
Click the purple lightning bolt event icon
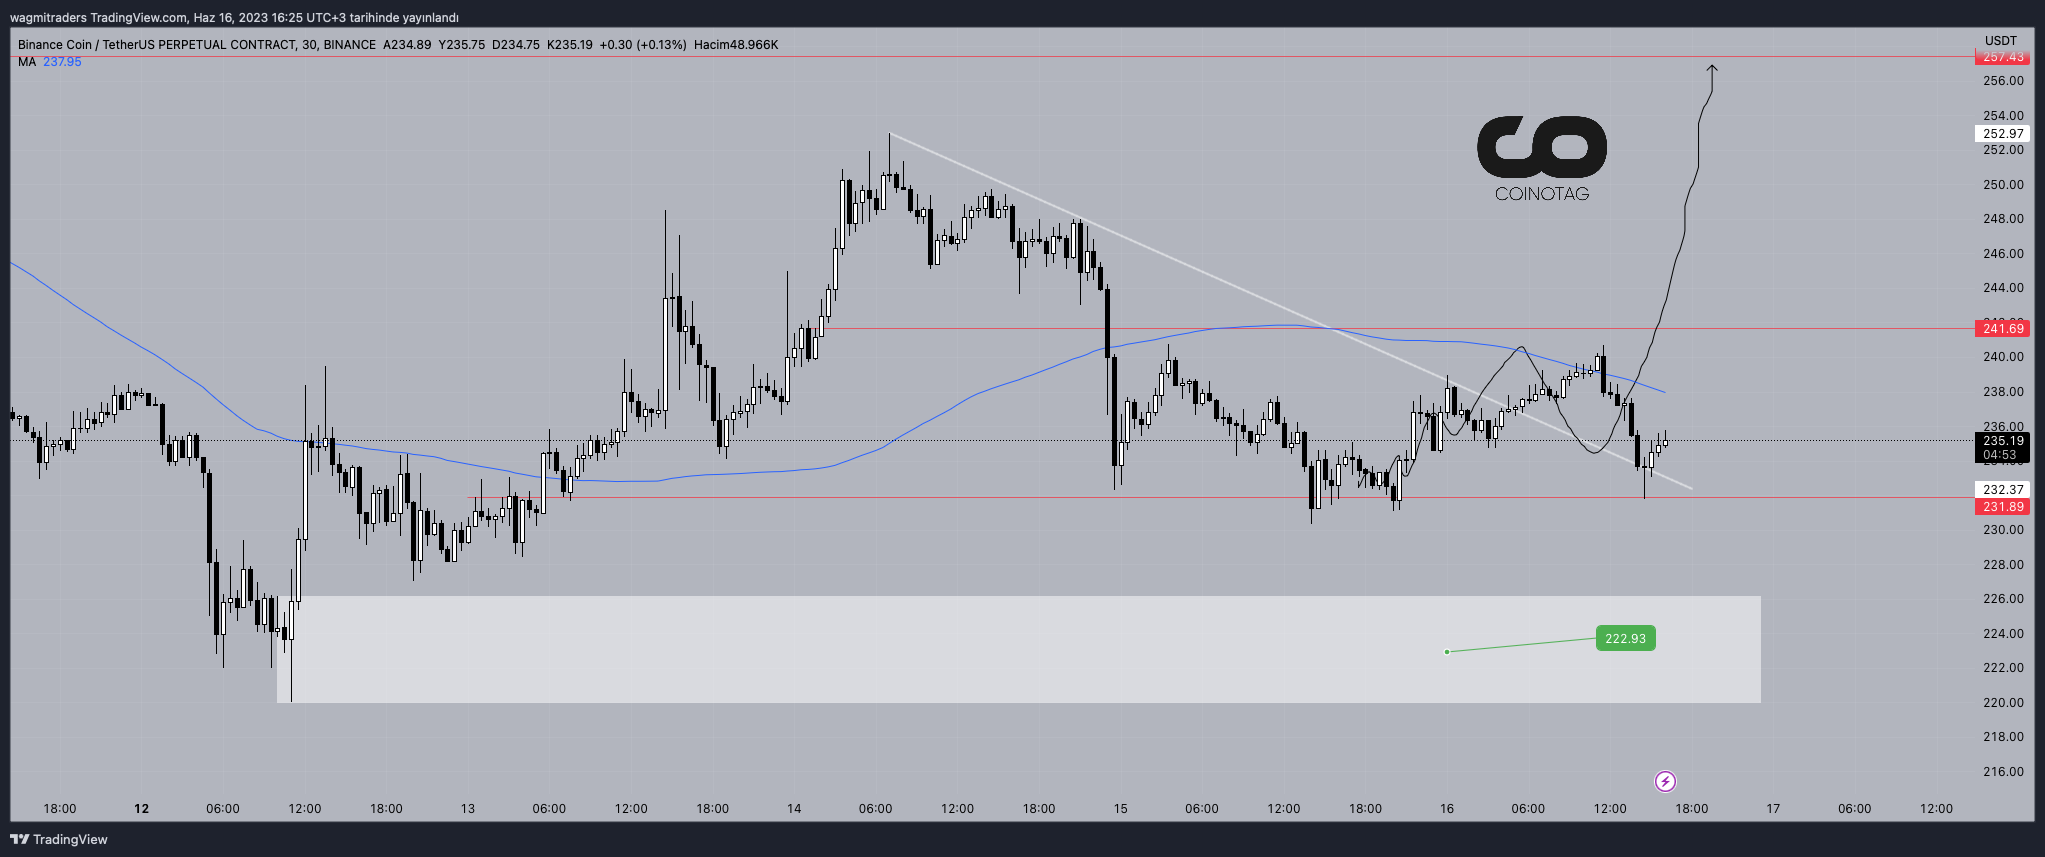(x=1665, y=781)
